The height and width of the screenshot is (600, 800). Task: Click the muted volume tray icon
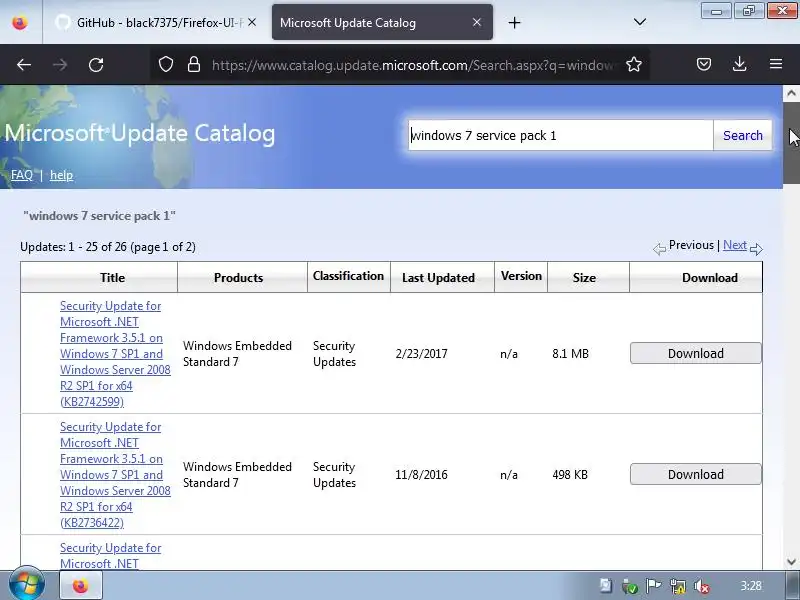pos(703,586)
